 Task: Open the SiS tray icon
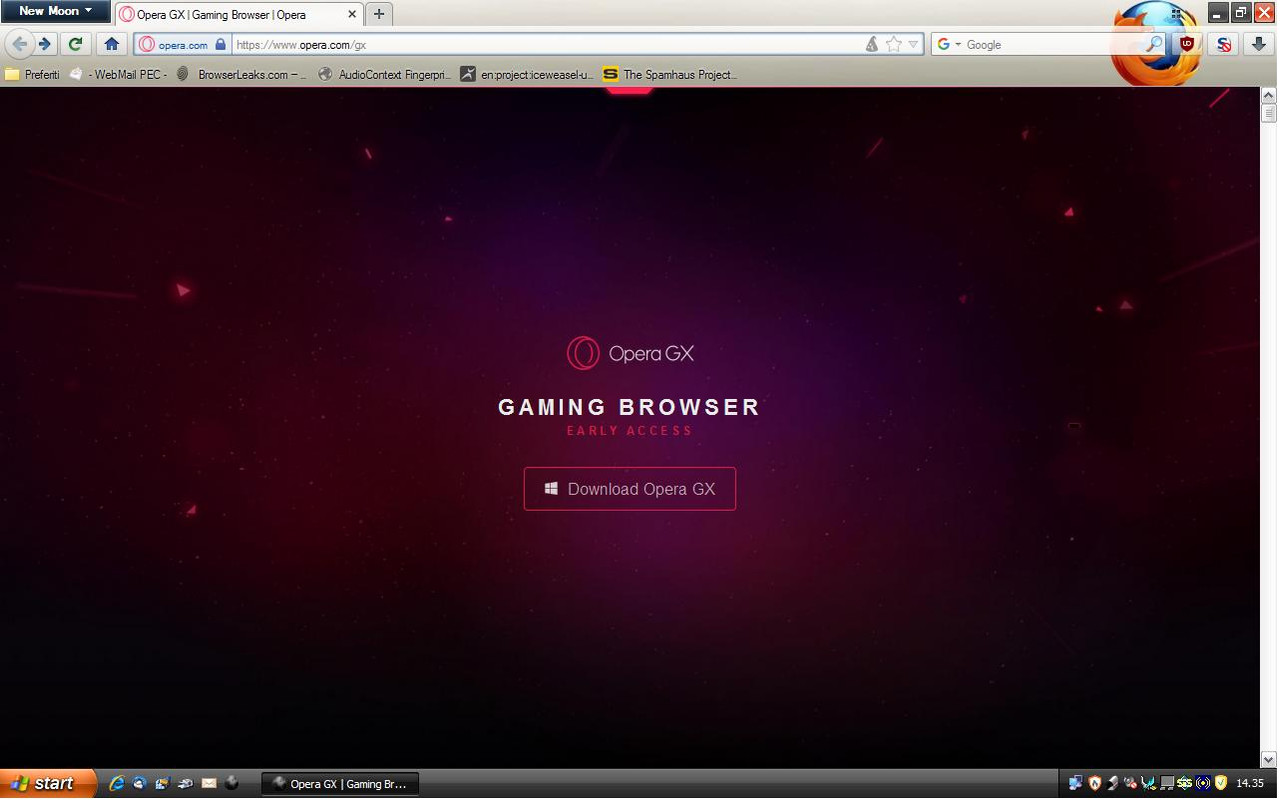(x=1185, y=783)
